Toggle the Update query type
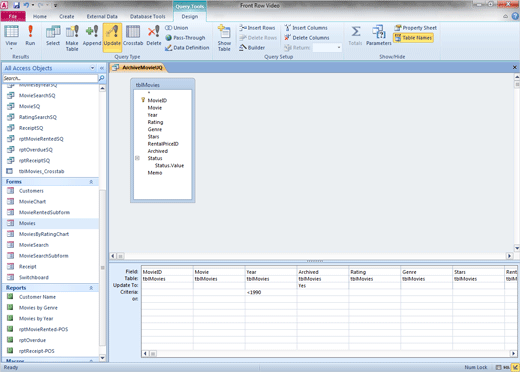520x372 pixels. 112,37
